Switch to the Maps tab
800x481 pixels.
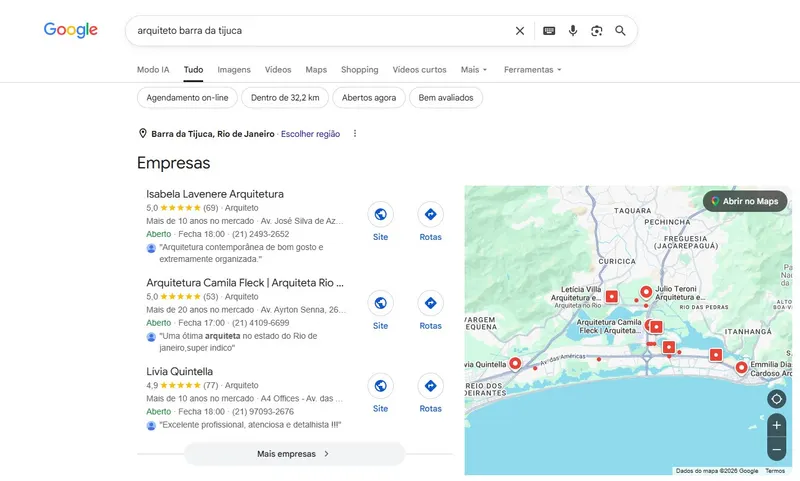pyautogui.click(x=316, y=70)
